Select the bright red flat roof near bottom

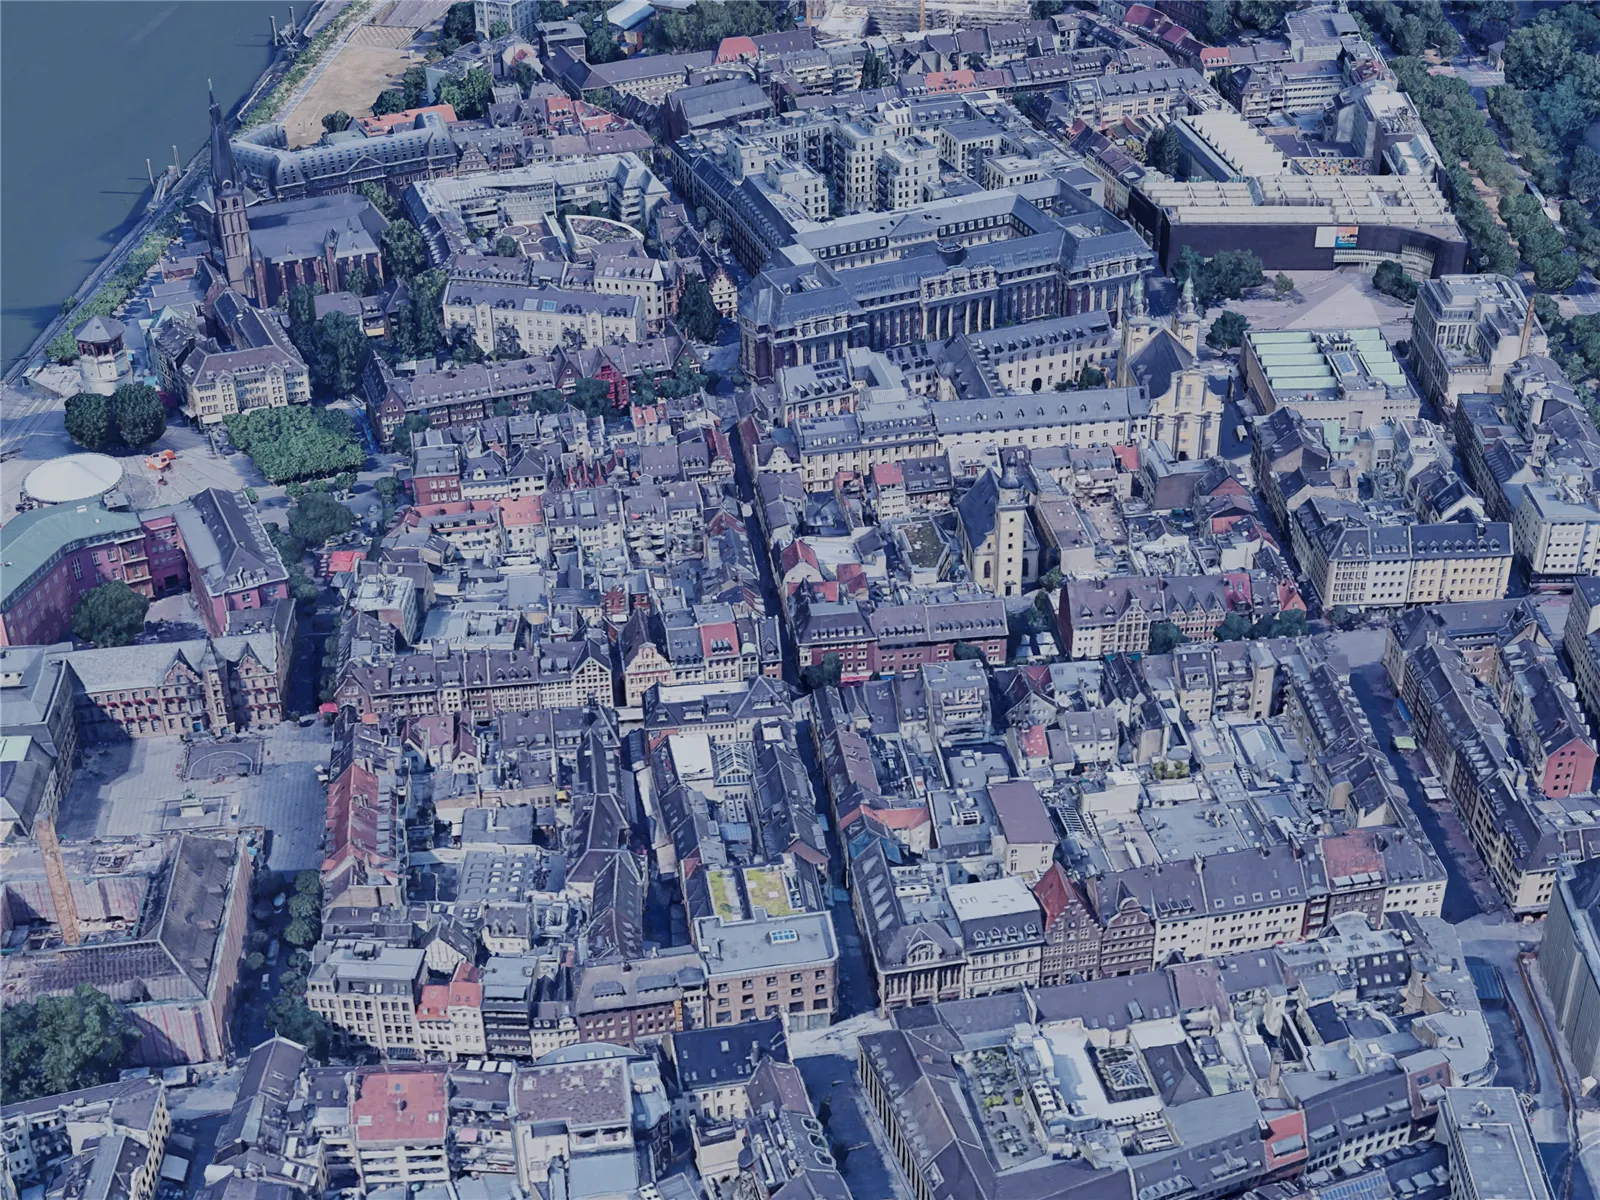coord(400,1107)
